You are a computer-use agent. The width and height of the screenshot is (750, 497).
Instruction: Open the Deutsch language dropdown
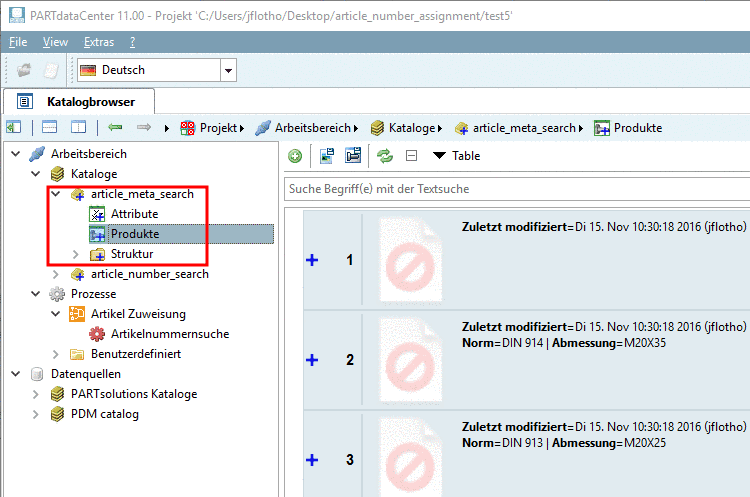[228, 70]
